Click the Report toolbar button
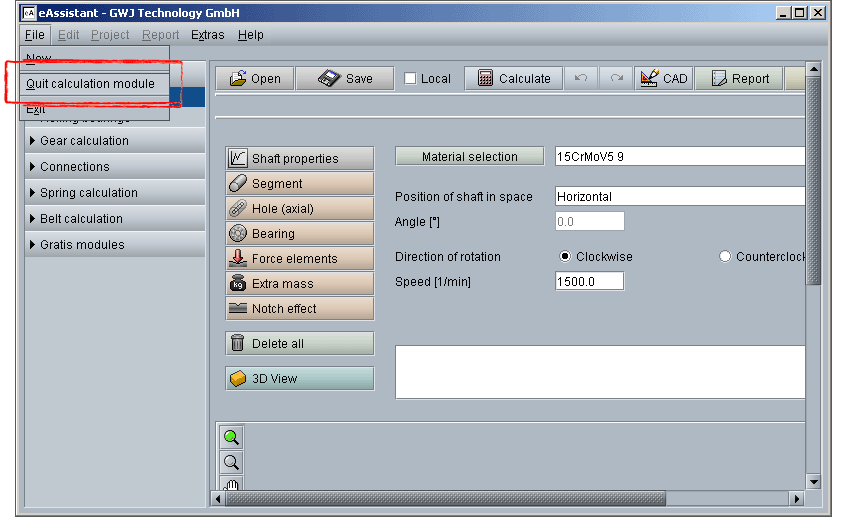847x532 pixels. click(x=739, y=79)
